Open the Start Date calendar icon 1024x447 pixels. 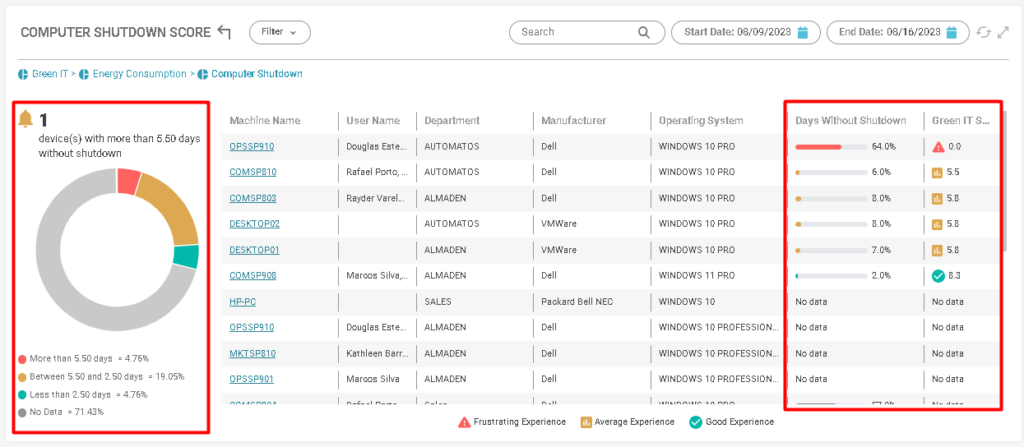(x=803, y=32)
